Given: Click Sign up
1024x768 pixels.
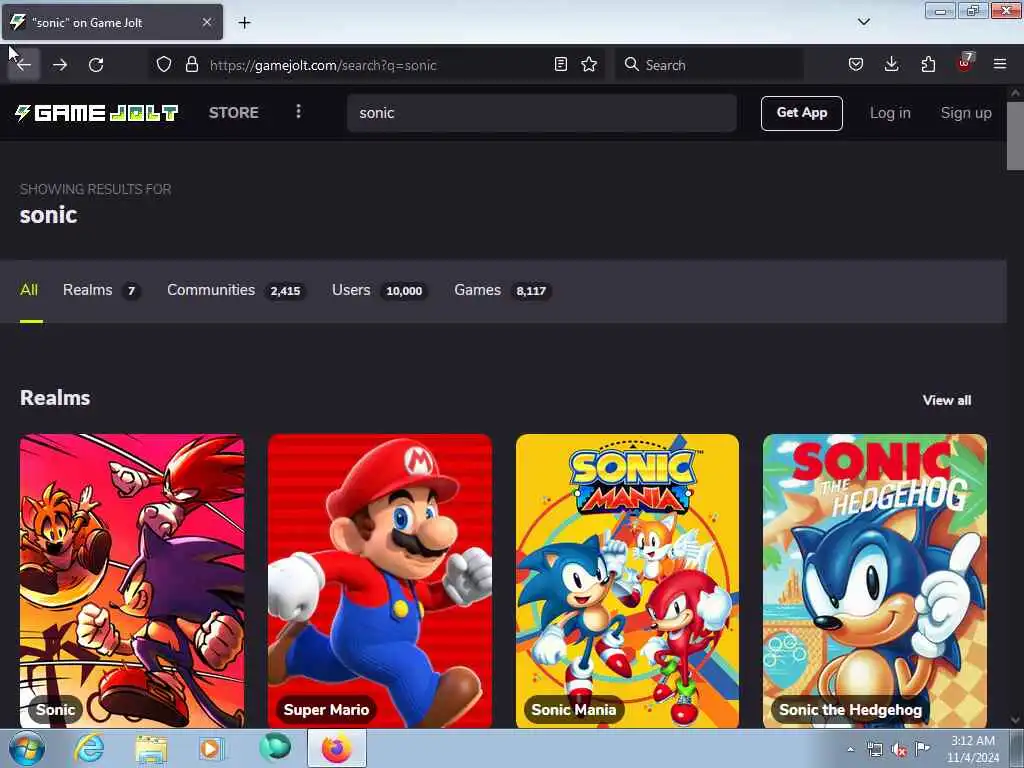Looking at the screenshot, I should [x=966, y=113].
